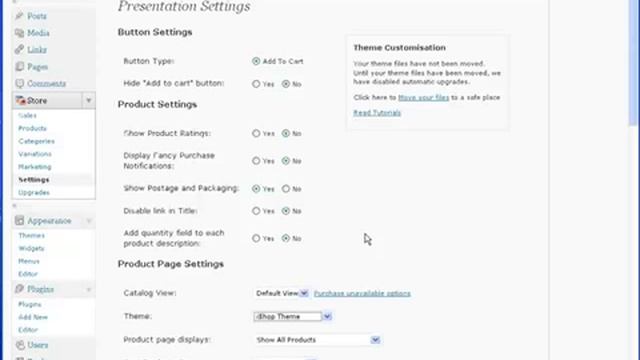Open Categories under Store
Viewport: 640px width, 360px height.
coord(36,141)
